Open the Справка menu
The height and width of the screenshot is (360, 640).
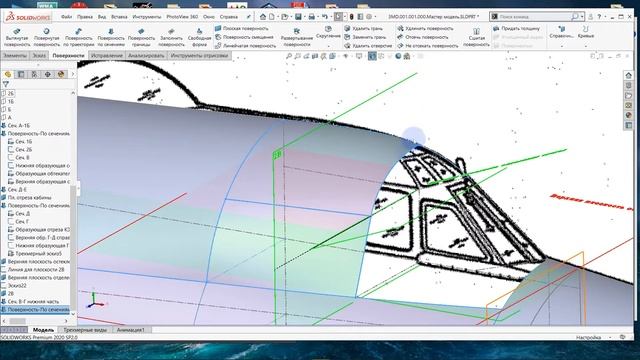[x=229, y=17]
